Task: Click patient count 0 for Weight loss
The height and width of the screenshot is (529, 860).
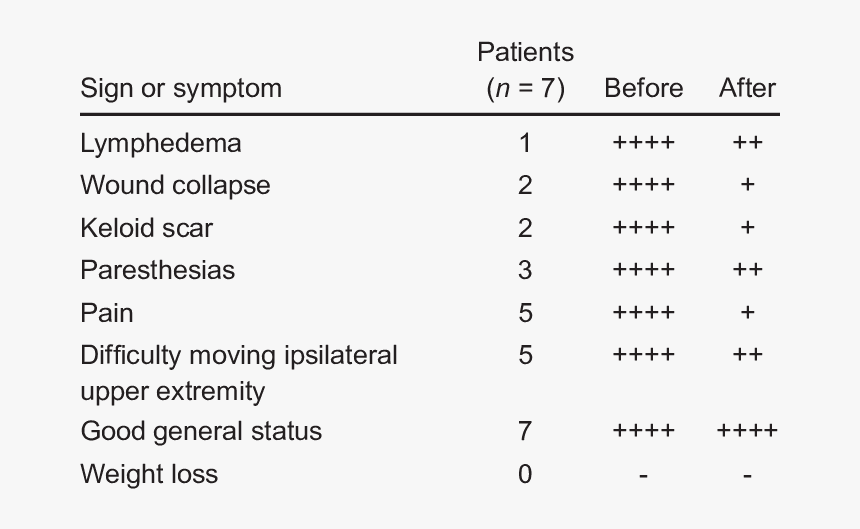Action: pos(525,474)
